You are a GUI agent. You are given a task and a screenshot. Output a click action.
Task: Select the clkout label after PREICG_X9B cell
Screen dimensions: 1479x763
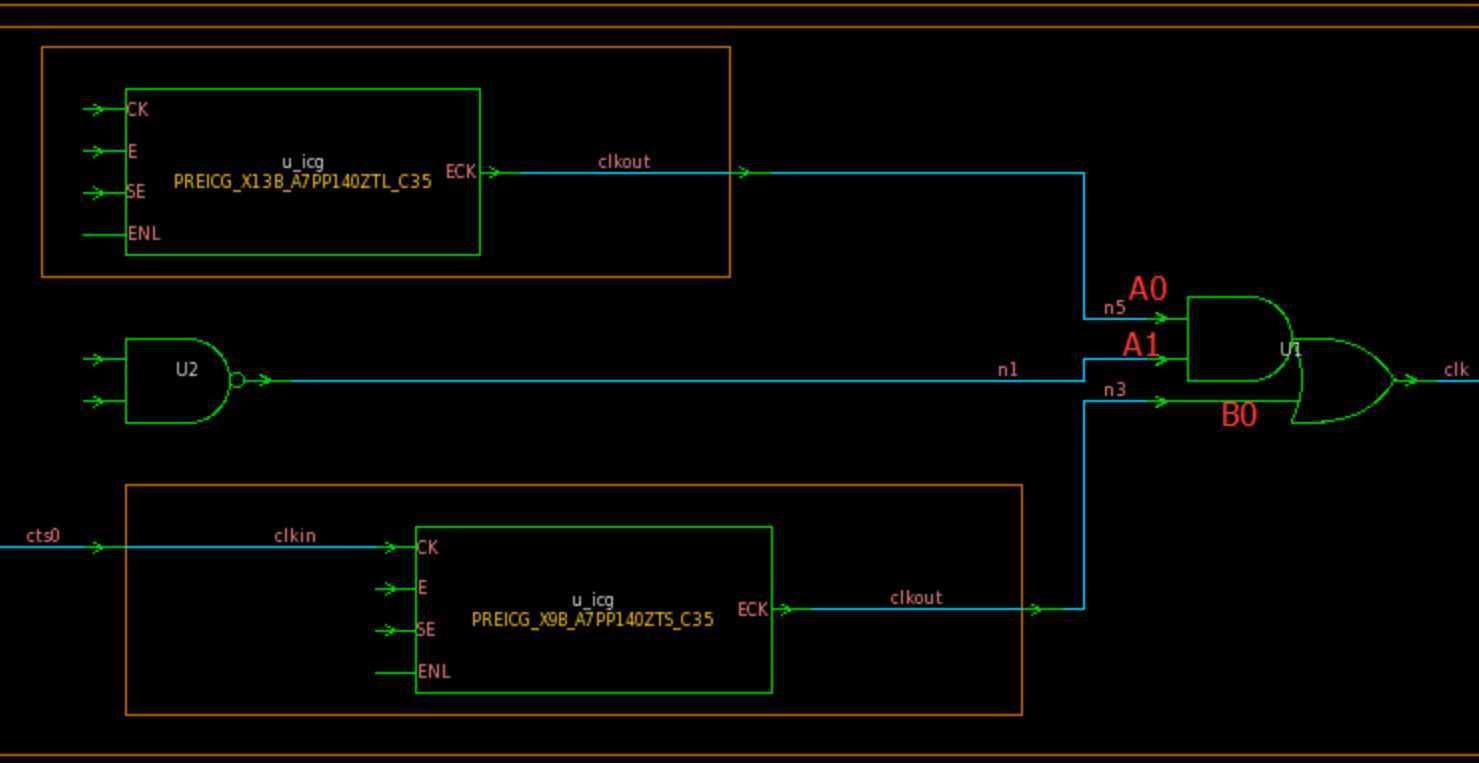tap(916, 598)
